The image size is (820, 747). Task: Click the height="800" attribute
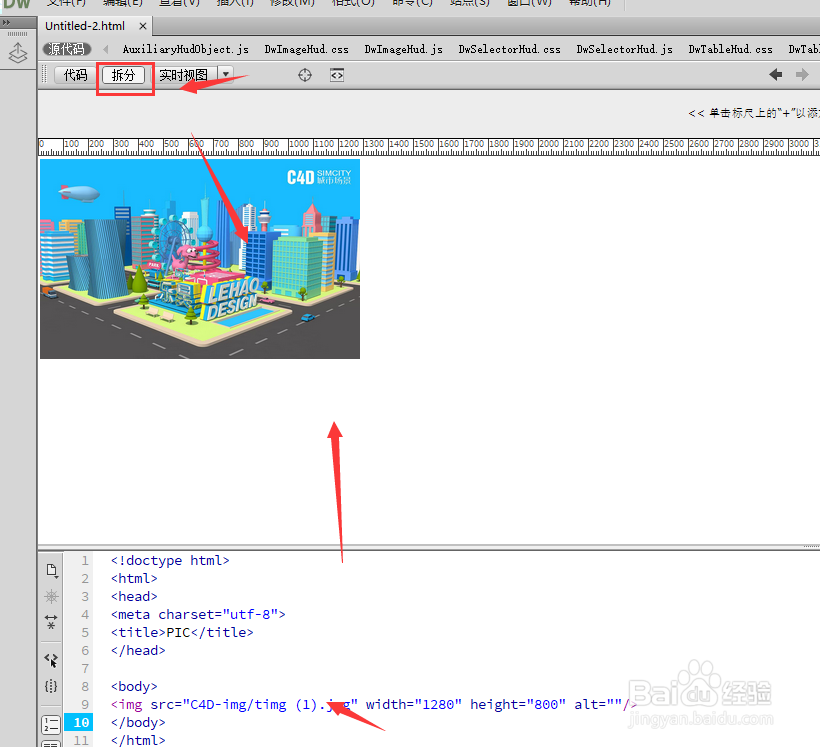pyautogui.click(x=518, y=705)
